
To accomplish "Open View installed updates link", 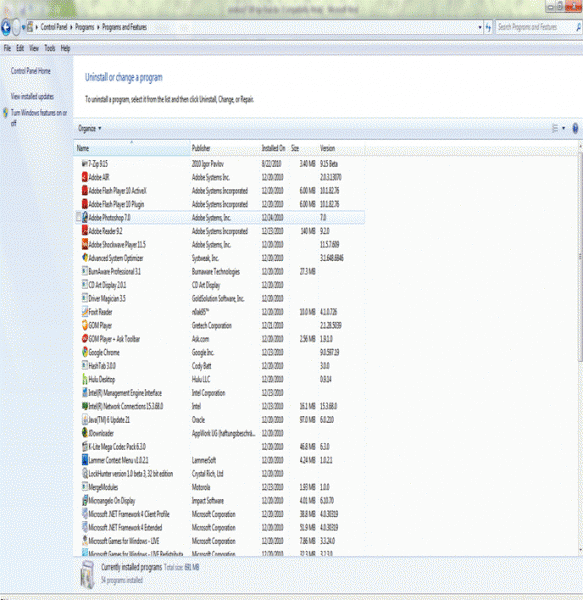I will (32, 96).
